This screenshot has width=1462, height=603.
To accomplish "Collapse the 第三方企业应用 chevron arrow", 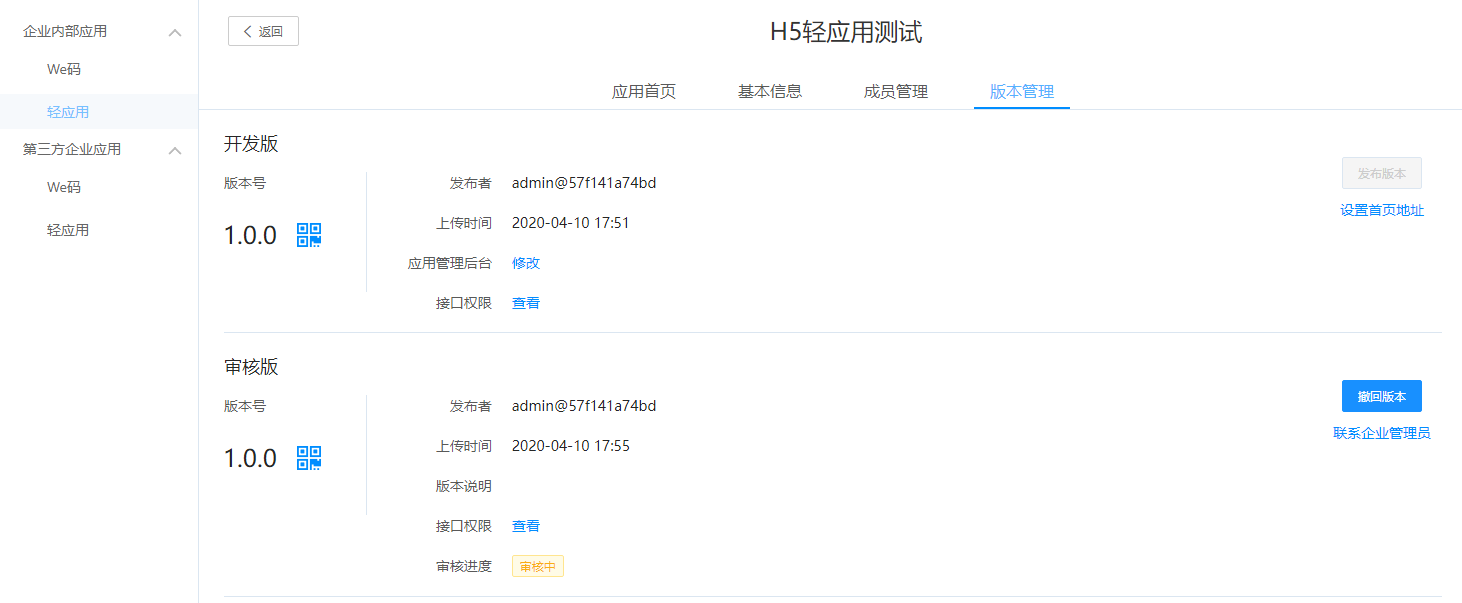I will coord(175,151).
